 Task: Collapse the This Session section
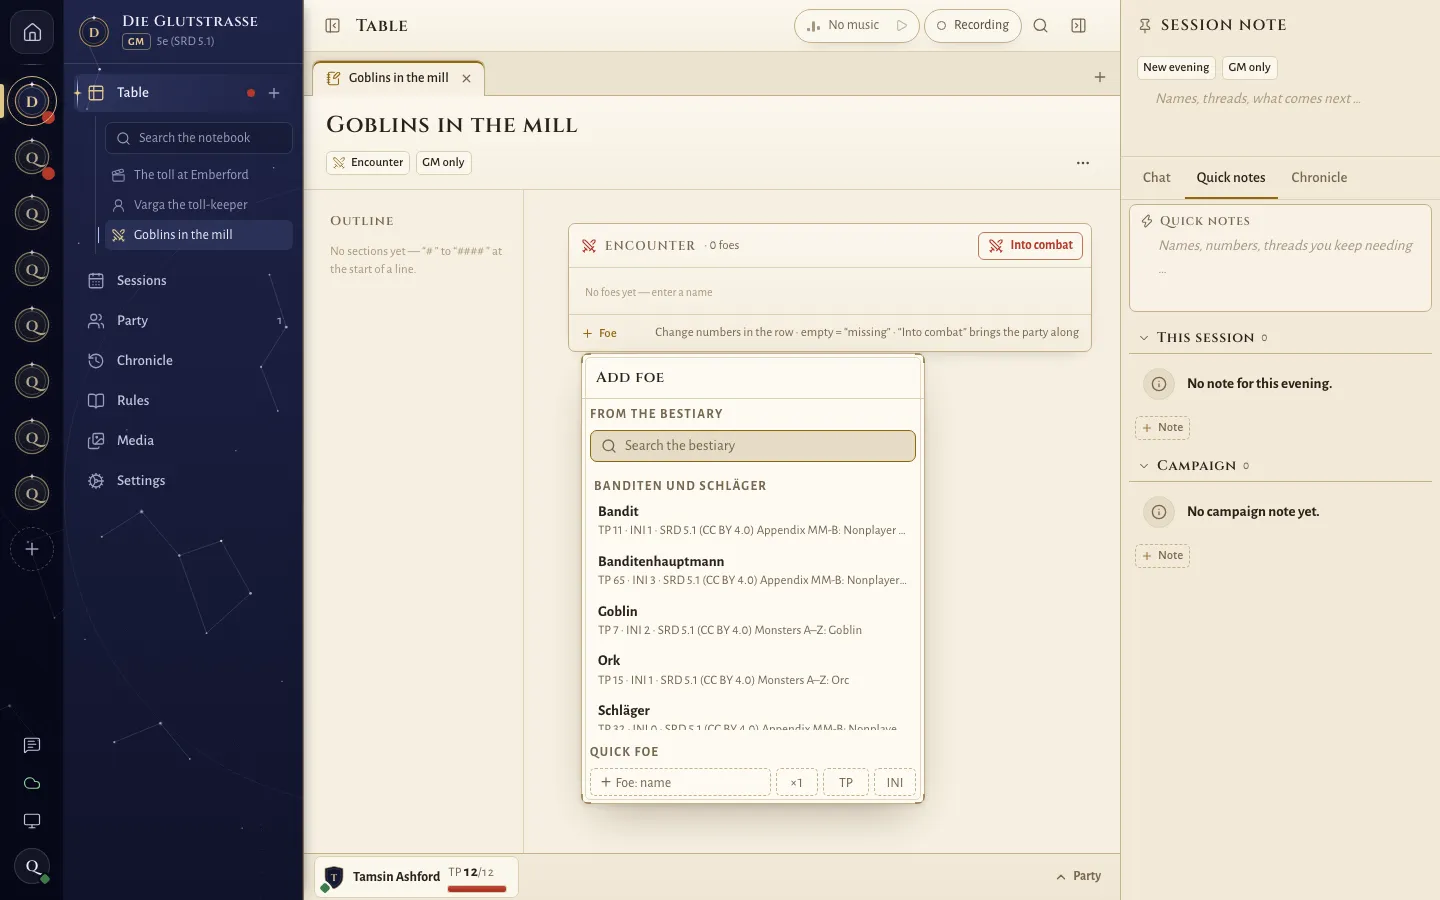click(1144, 338)
